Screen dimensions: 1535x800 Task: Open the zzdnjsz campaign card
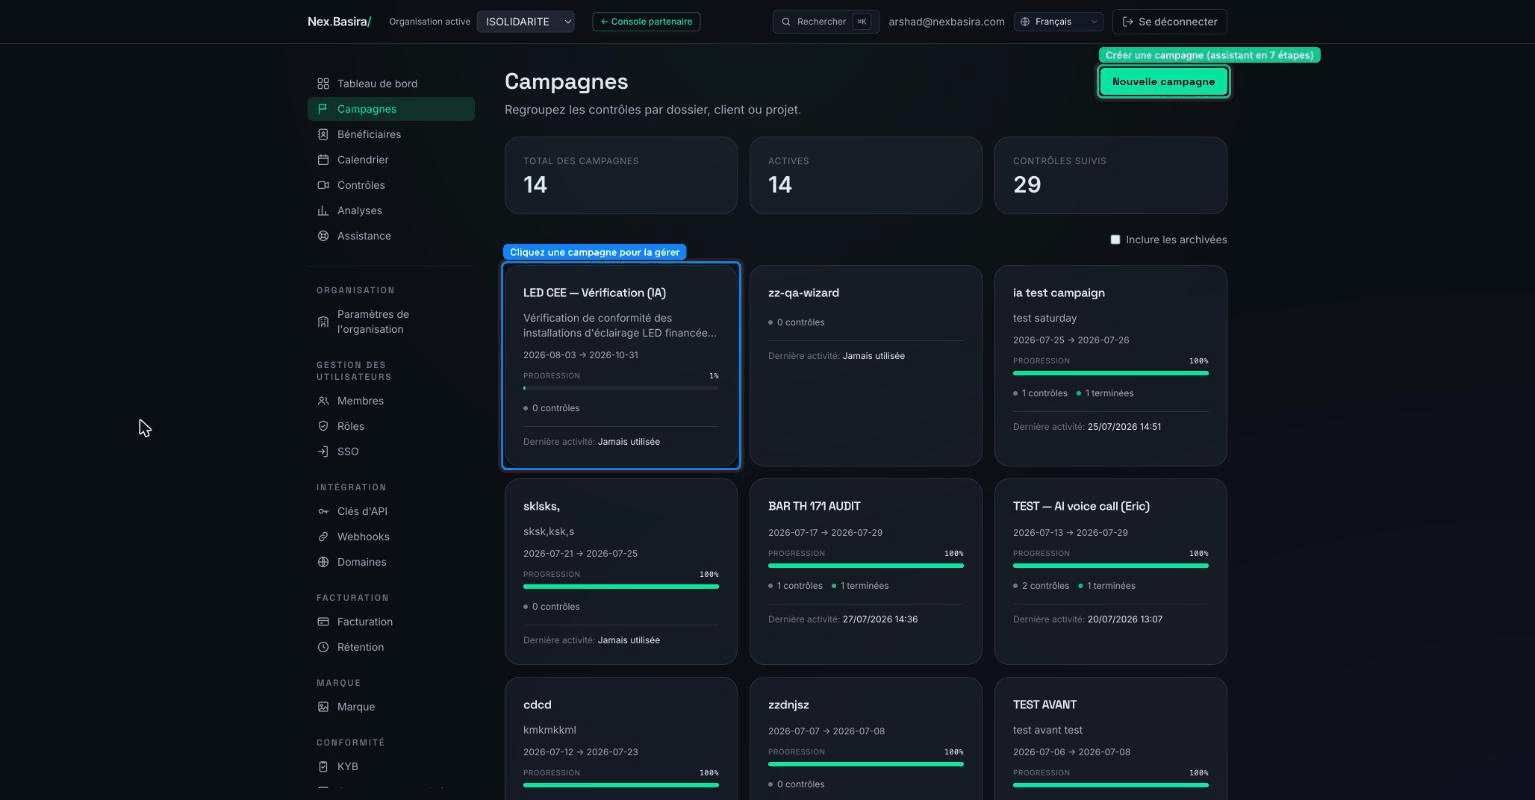(866, 739)
